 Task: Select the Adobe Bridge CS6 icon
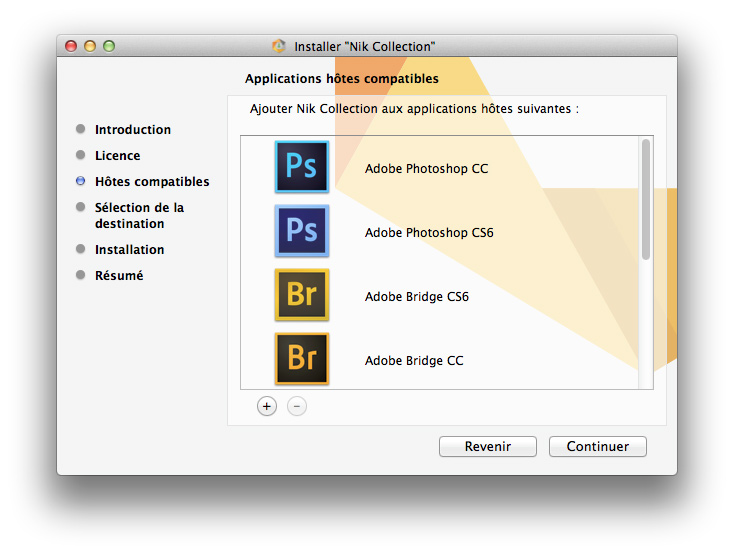coord(302,295)
